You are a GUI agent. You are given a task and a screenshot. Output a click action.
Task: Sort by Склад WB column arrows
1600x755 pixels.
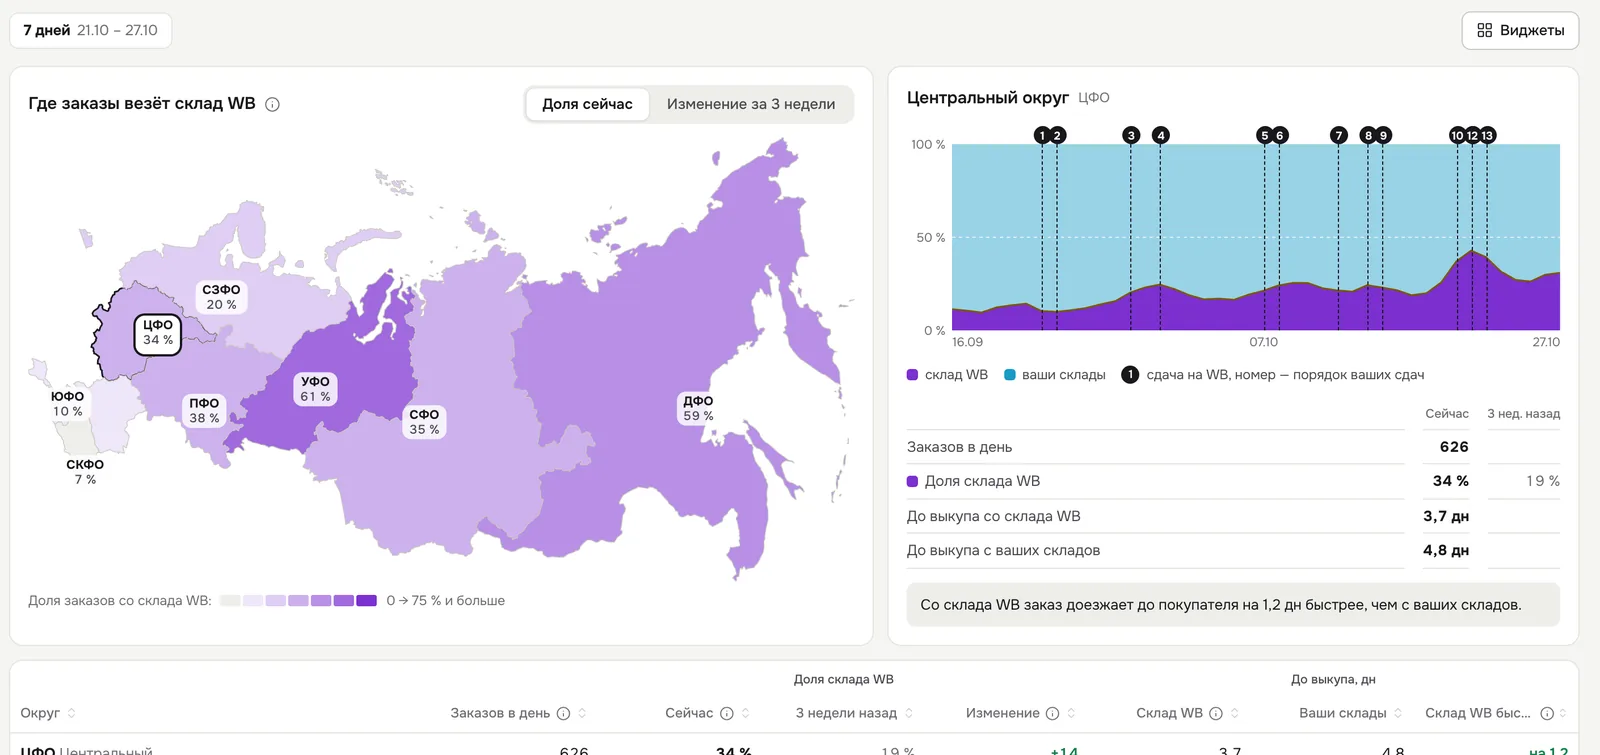1235,713
